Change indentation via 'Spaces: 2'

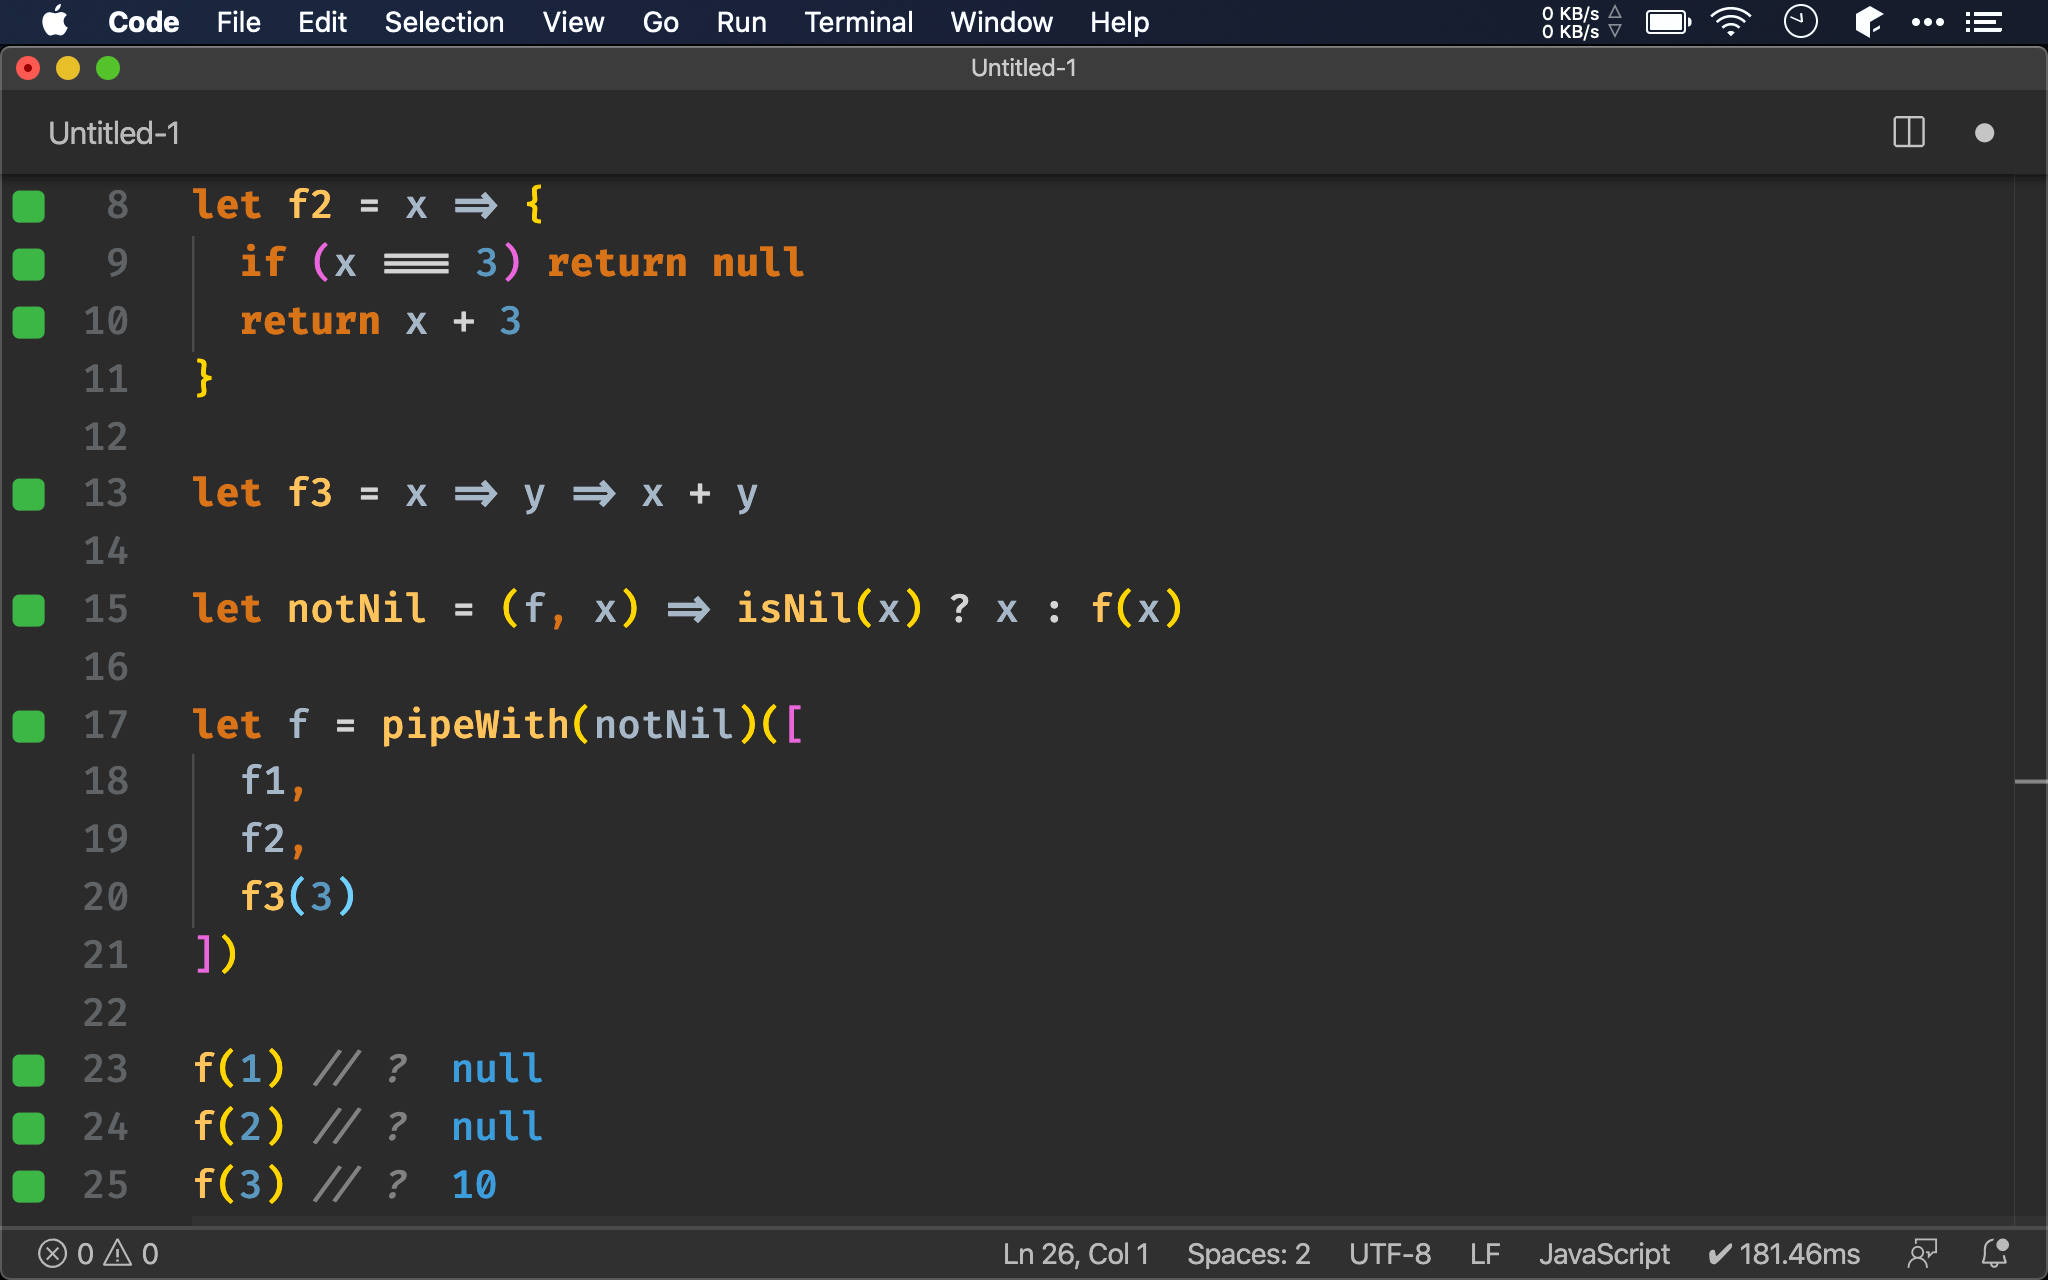(1248, 1254)
